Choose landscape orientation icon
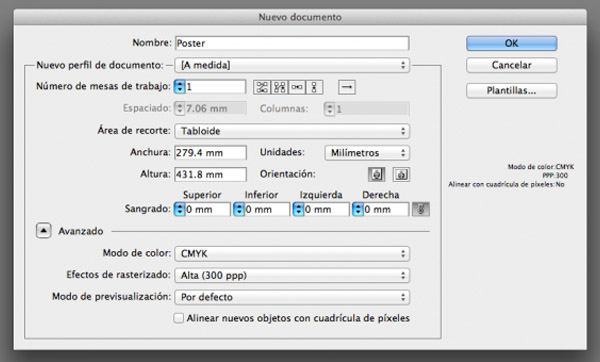Image resolution: width=600 pixels, height=362 pixels. tap(401, 174)
